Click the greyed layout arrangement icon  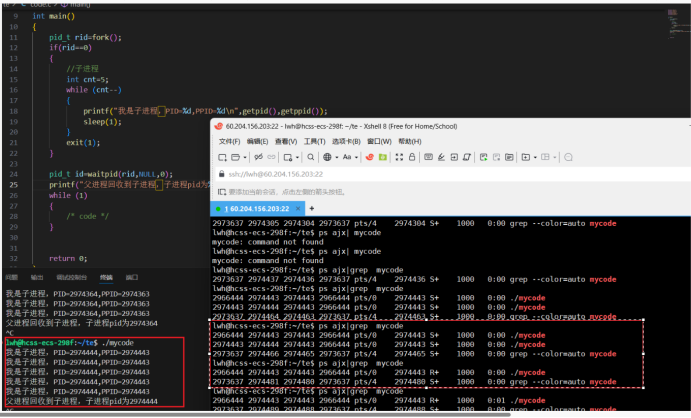[x=546, y=157]
